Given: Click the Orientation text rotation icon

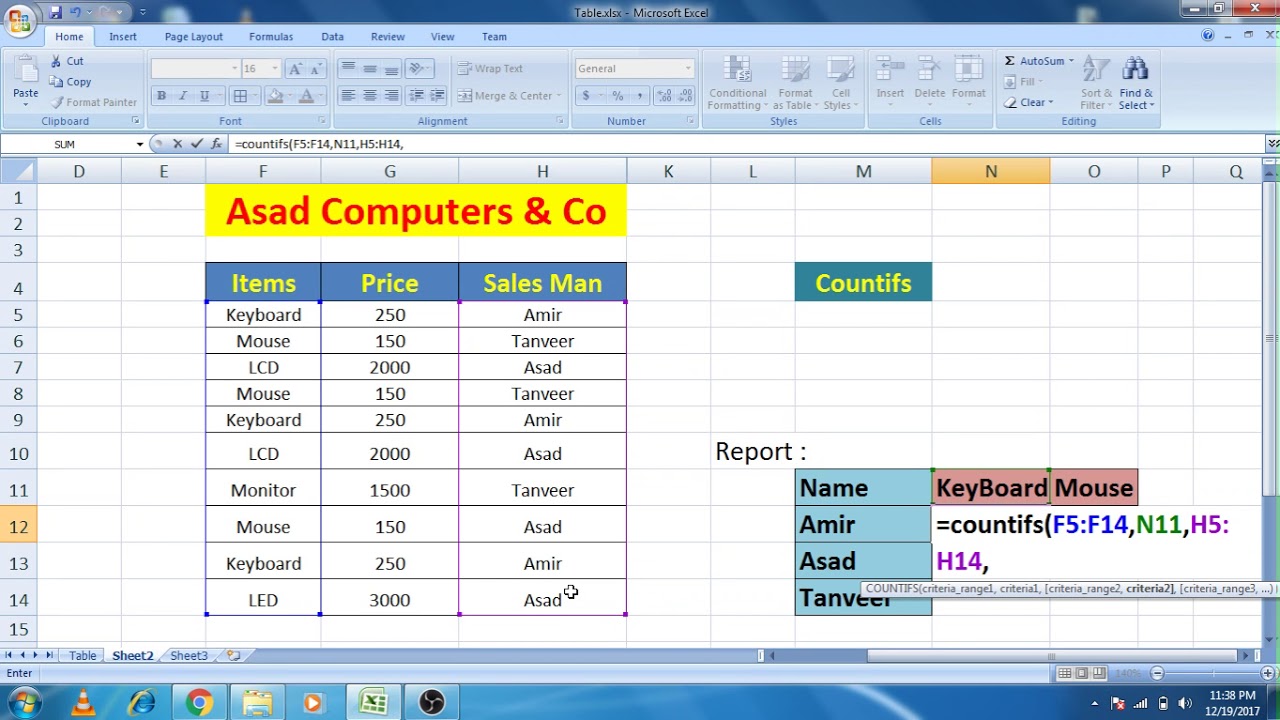Looking at the screenshot, I should pos(419,68).
